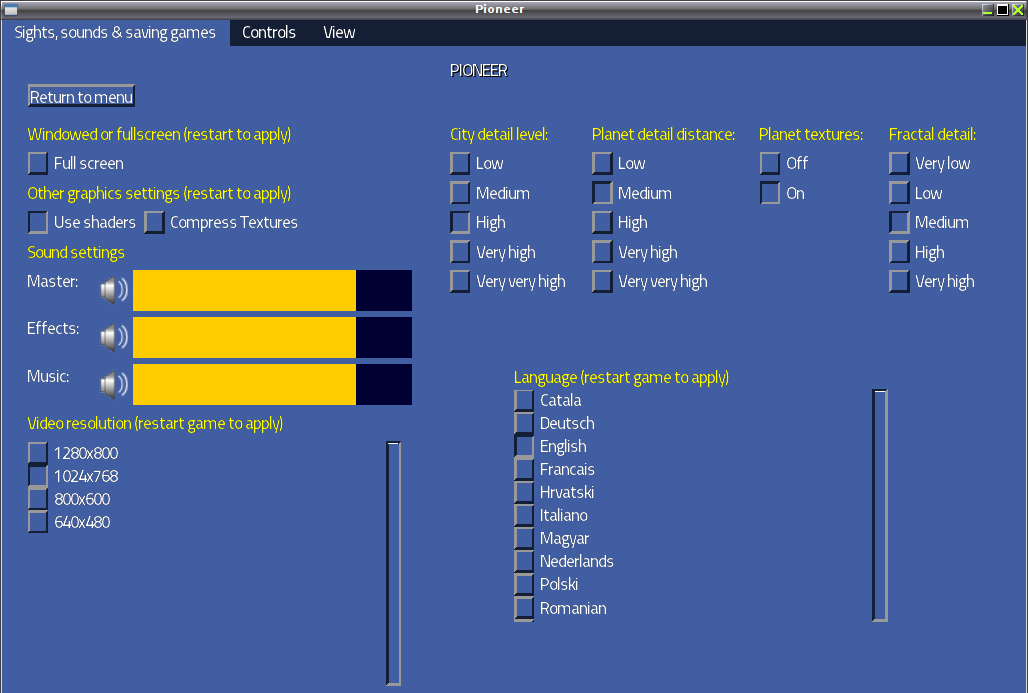Viewport: 1028px width, 693px height.
Task: Set Planet detail distance to Low
Action: click(602, 163)
